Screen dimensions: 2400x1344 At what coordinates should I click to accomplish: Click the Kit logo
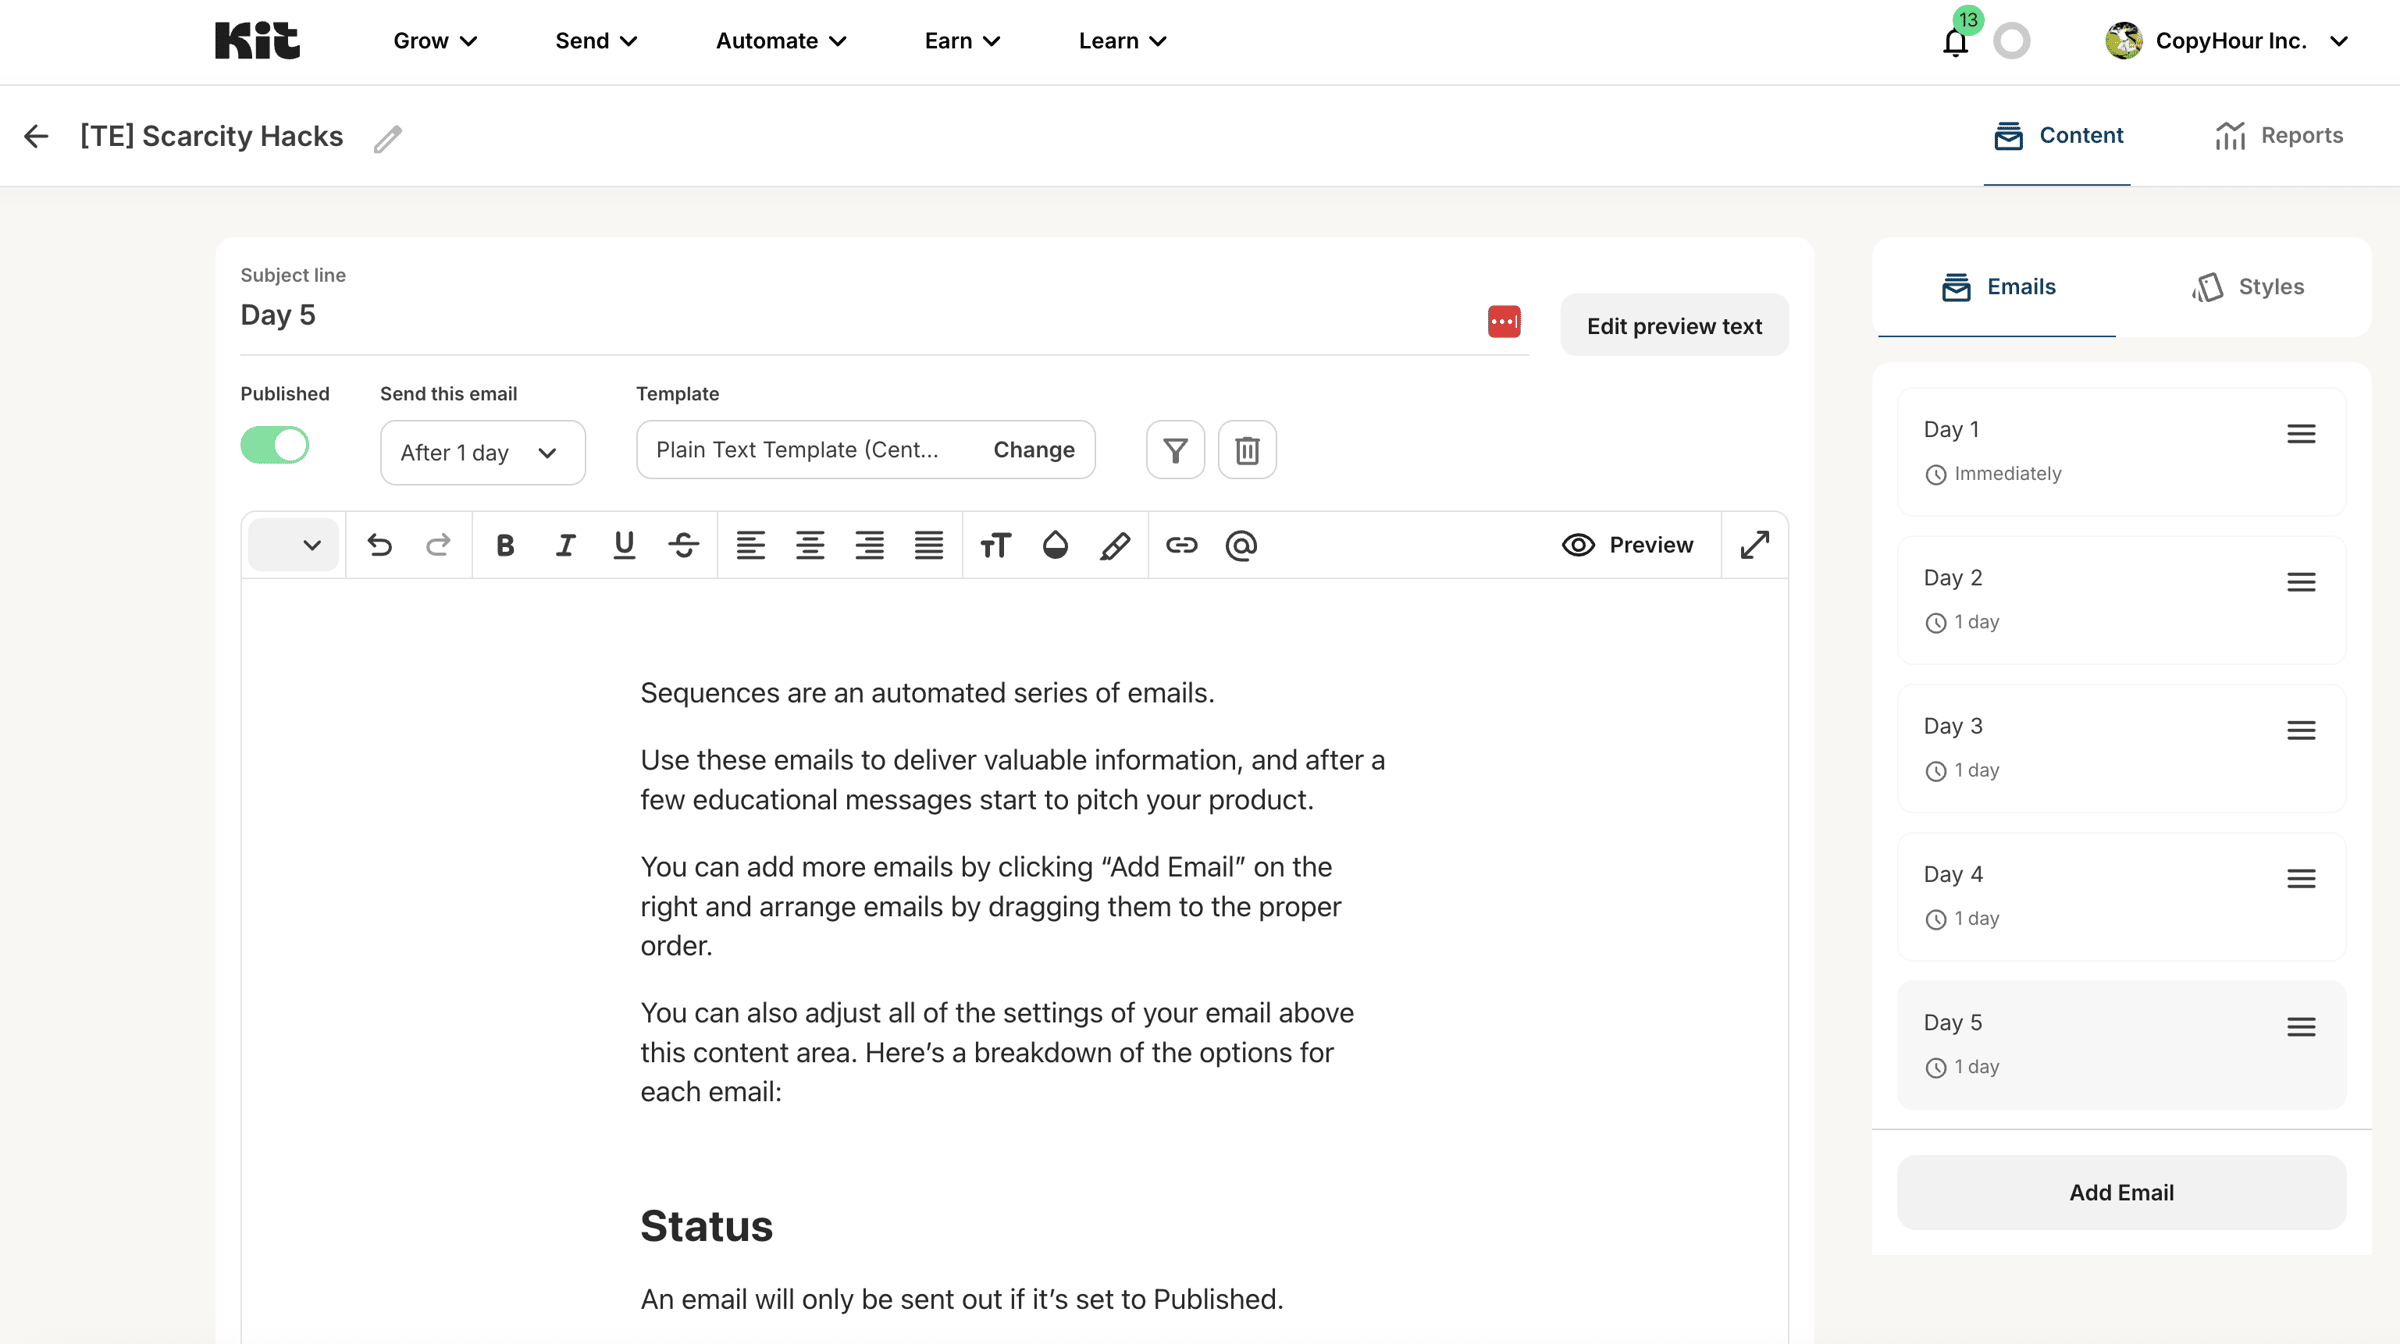[x=257, y=41]
